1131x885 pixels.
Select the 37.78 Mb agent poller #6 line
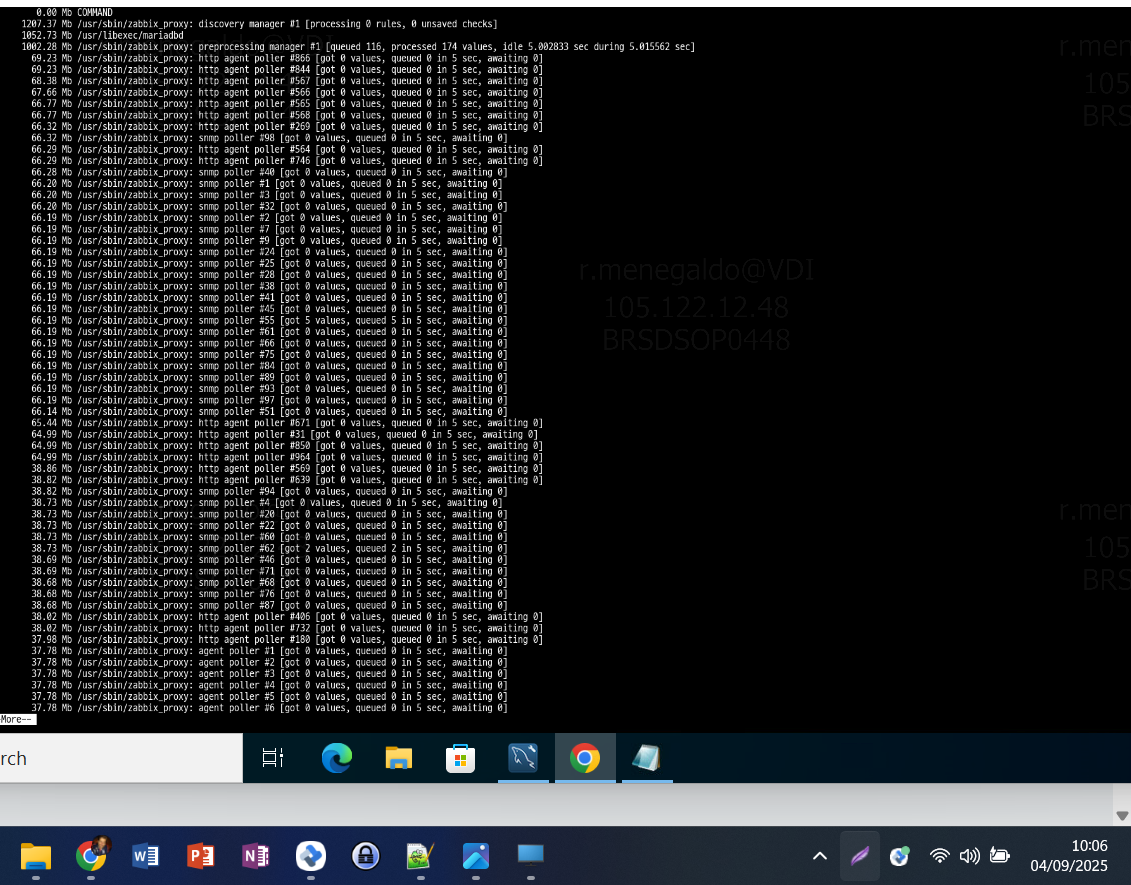[x=269, y=708]
